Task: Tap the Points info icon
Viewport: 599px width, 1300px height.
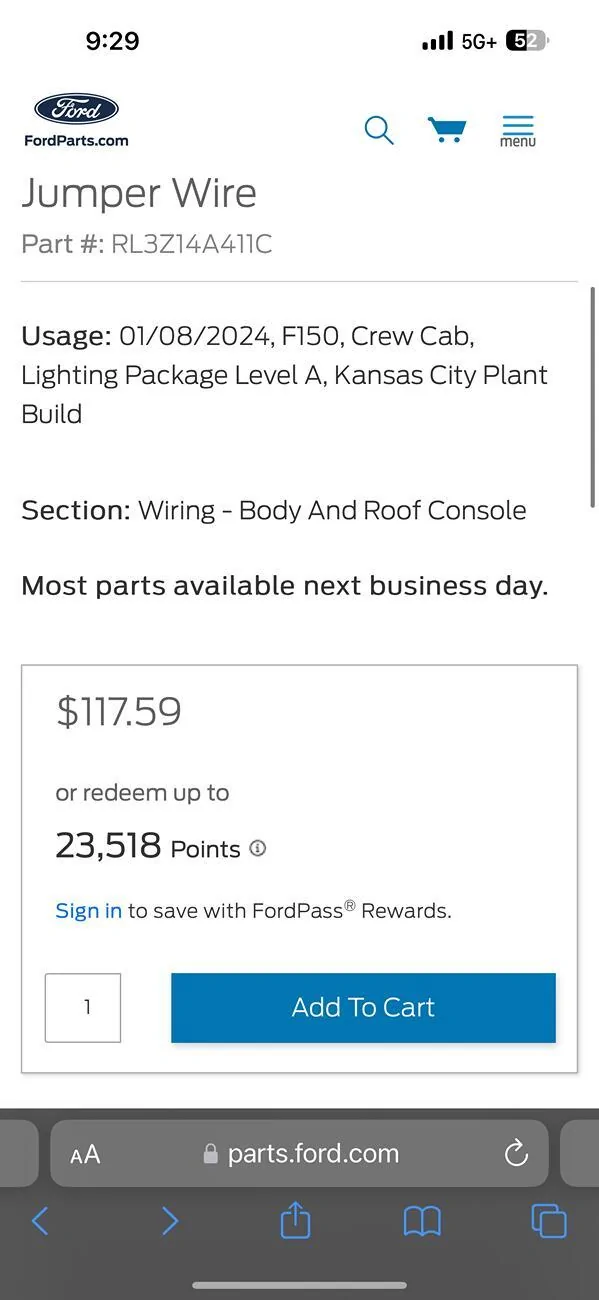Action: point(256,848)
